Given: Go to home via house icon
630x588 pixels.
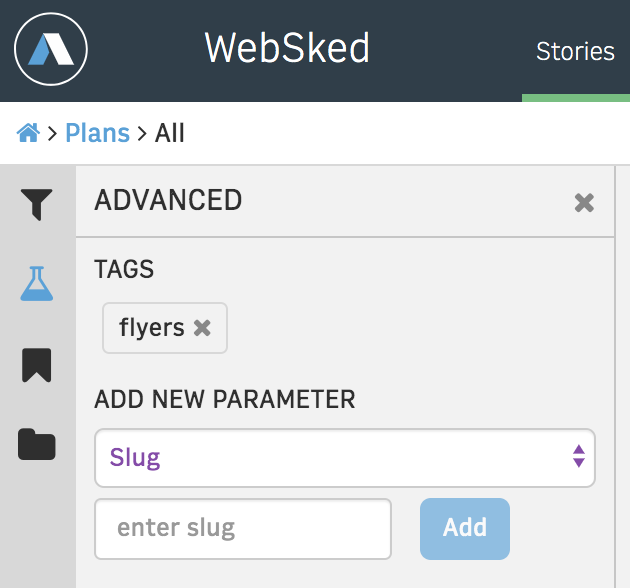Looking at the screenshot, I should [28, 133].
